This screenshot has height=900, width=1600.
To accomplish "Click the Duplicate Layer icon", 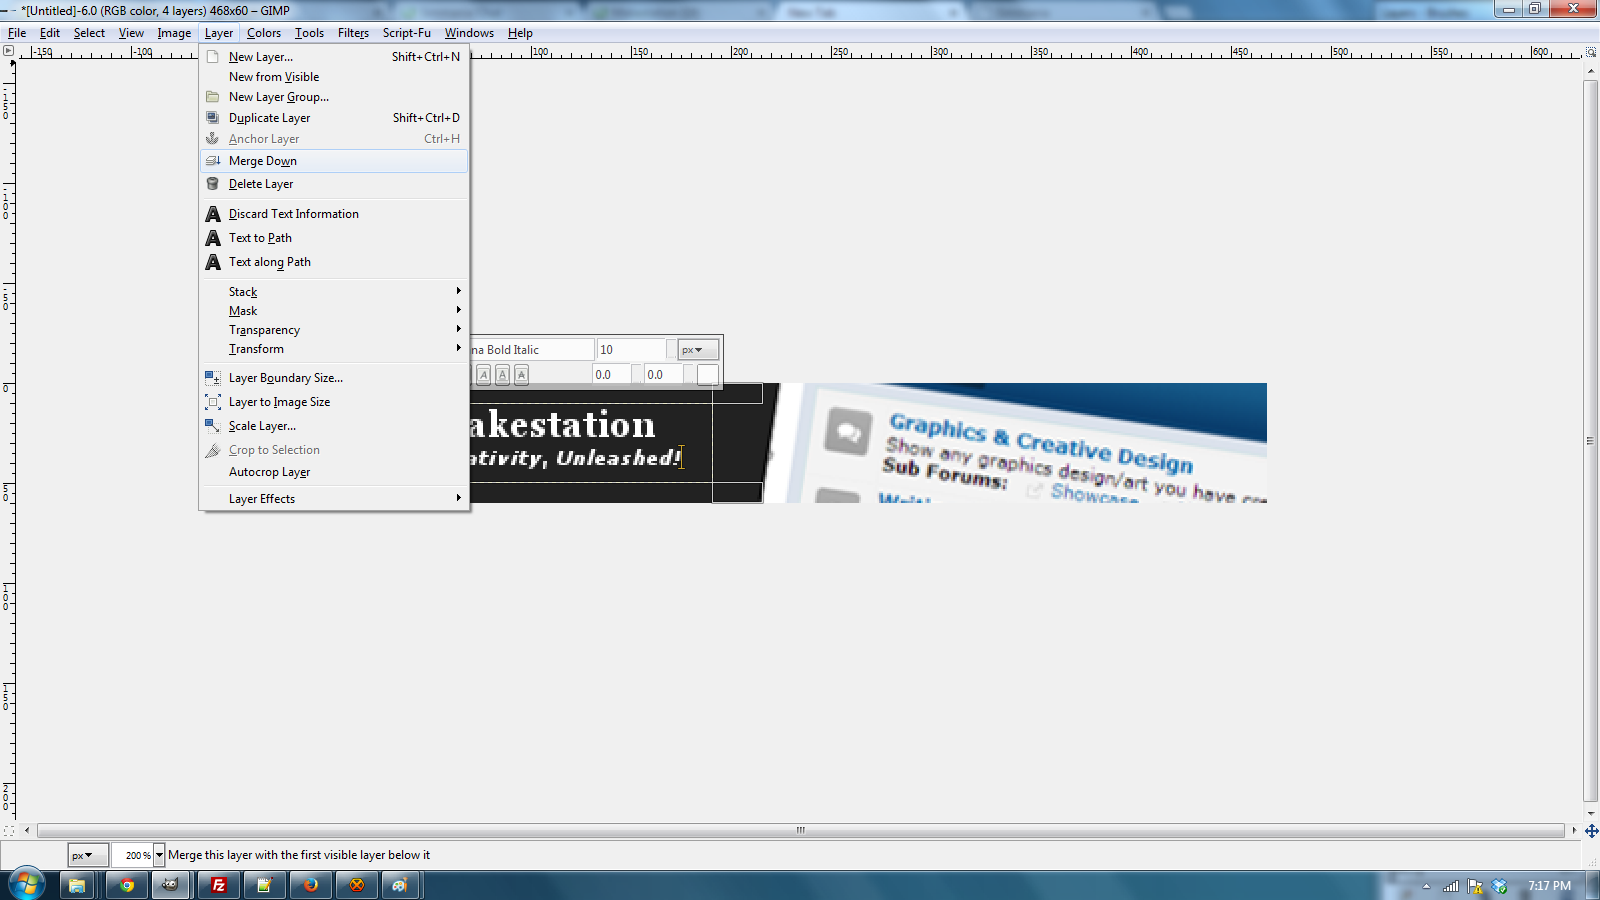I will click(x=212, y=118).
